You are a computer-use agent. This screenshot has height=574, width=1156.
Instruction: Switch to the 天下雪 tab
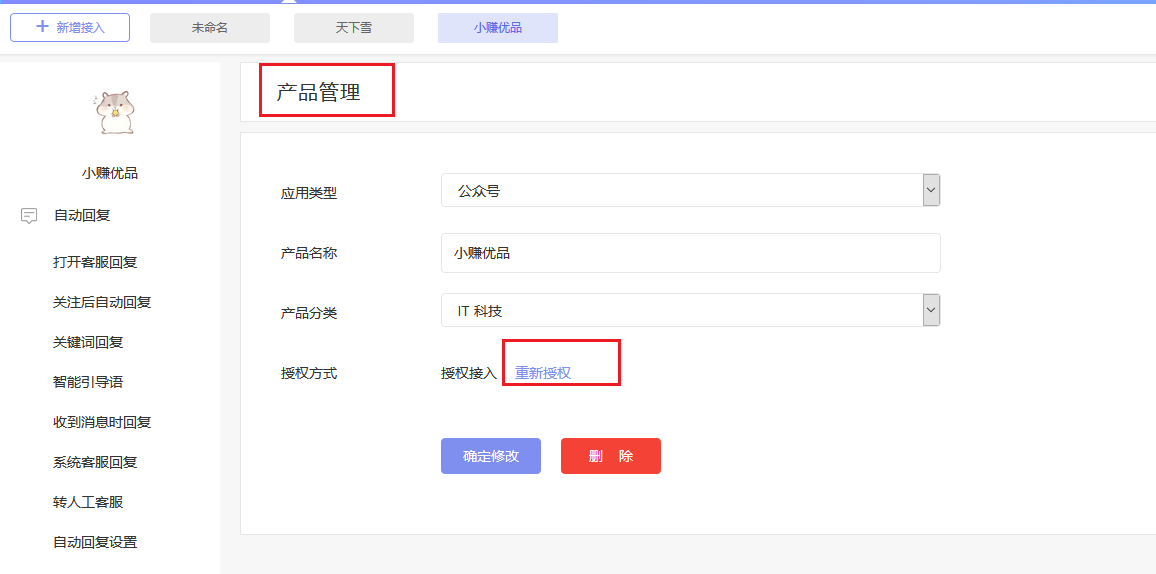[354, 28]
